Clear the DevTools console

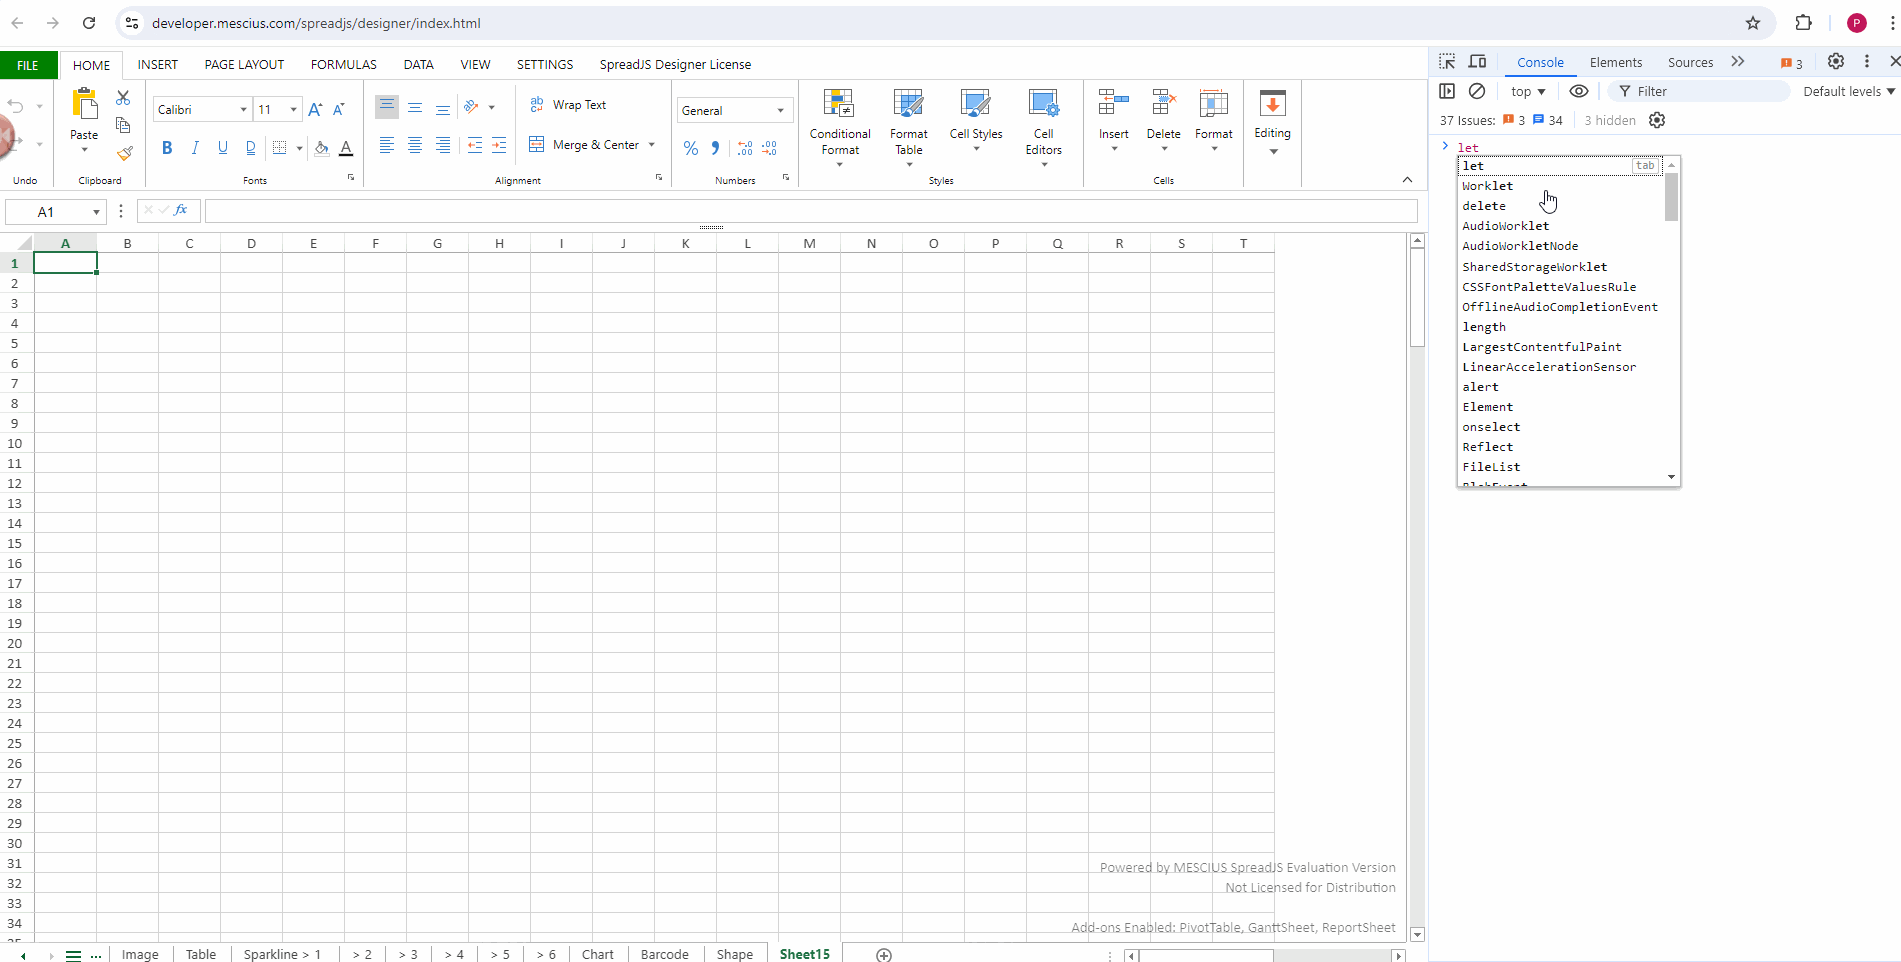pyautogui.click(x=1477, y=91)
